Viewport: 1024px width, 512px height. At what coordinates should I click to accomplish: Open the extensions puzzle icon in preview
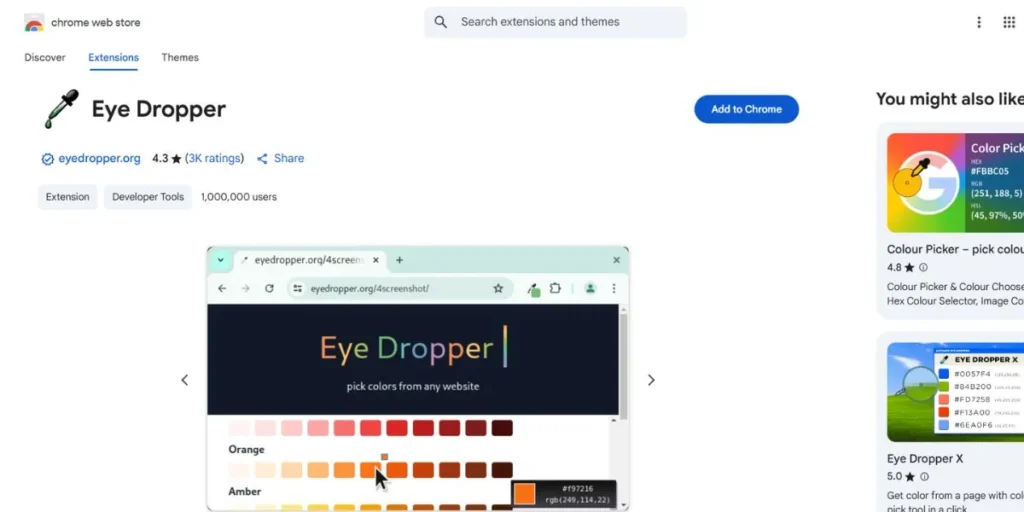point(555,288)
